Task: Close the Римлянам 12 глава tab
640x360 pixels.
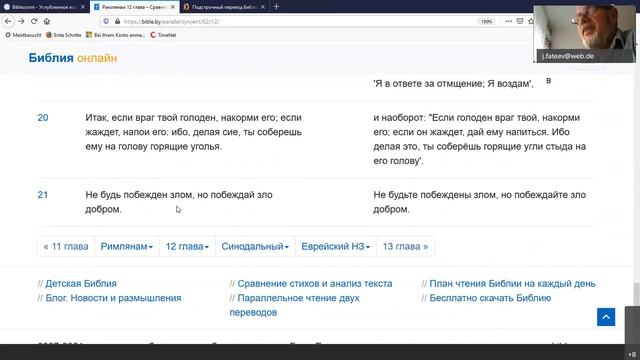Action: [173, 7]
